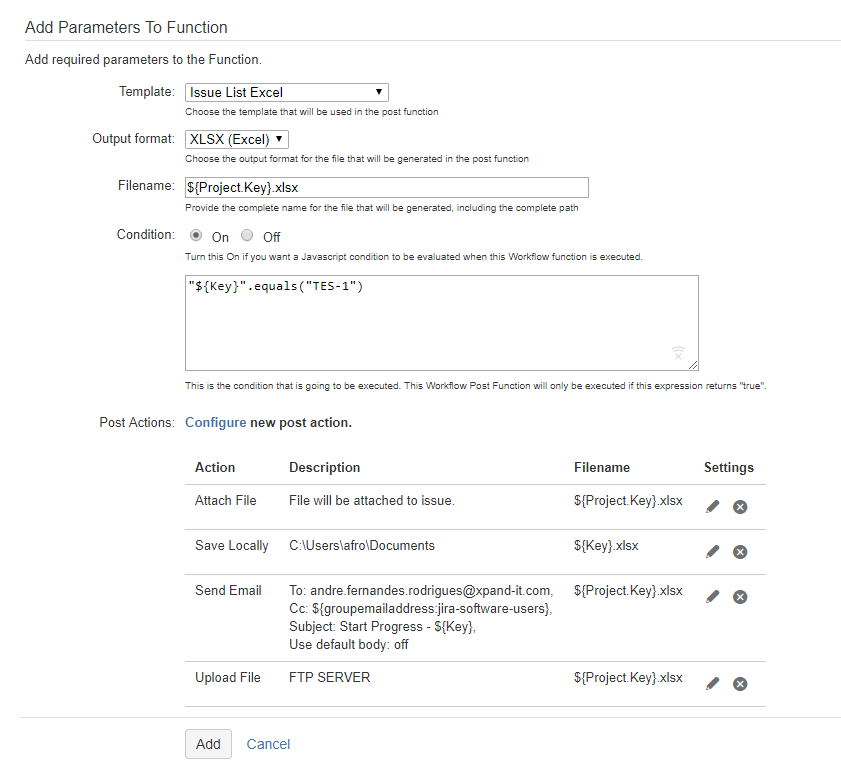Select the Condition Off radio button
Image resolution: width=841 pixels, height=783 pixels.
[247, 236]
